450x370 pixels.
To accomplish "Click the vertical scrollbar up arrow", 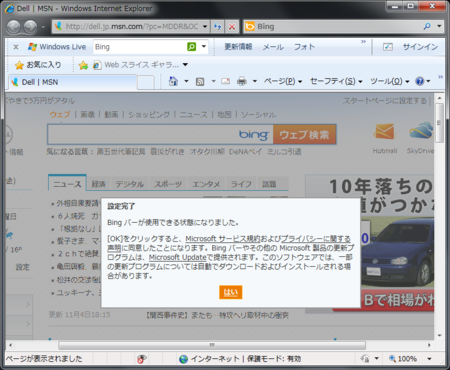I will point(439,98).
